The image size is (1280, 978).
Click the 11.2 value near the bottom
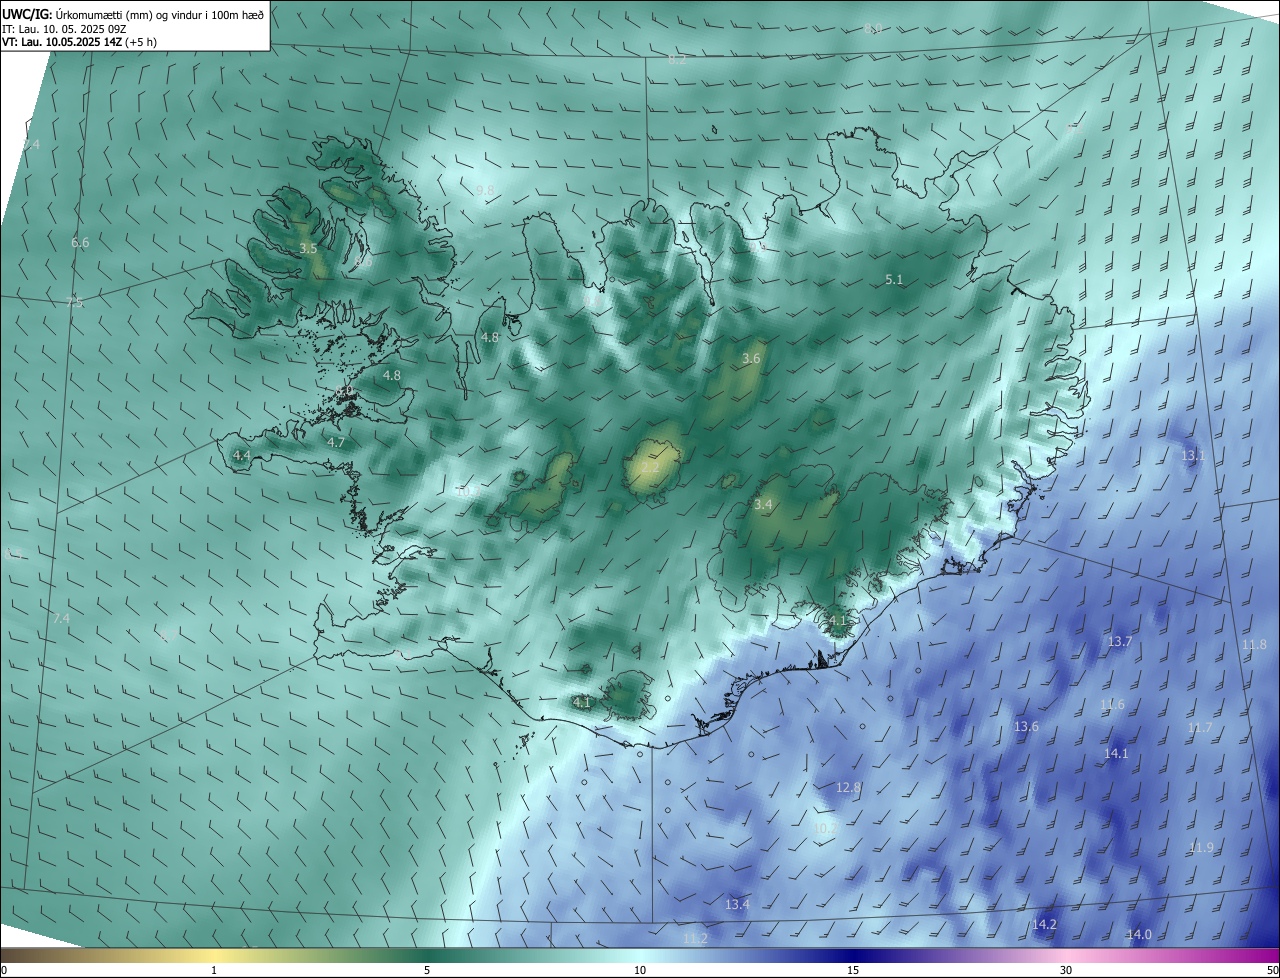[x=695, y=938]
